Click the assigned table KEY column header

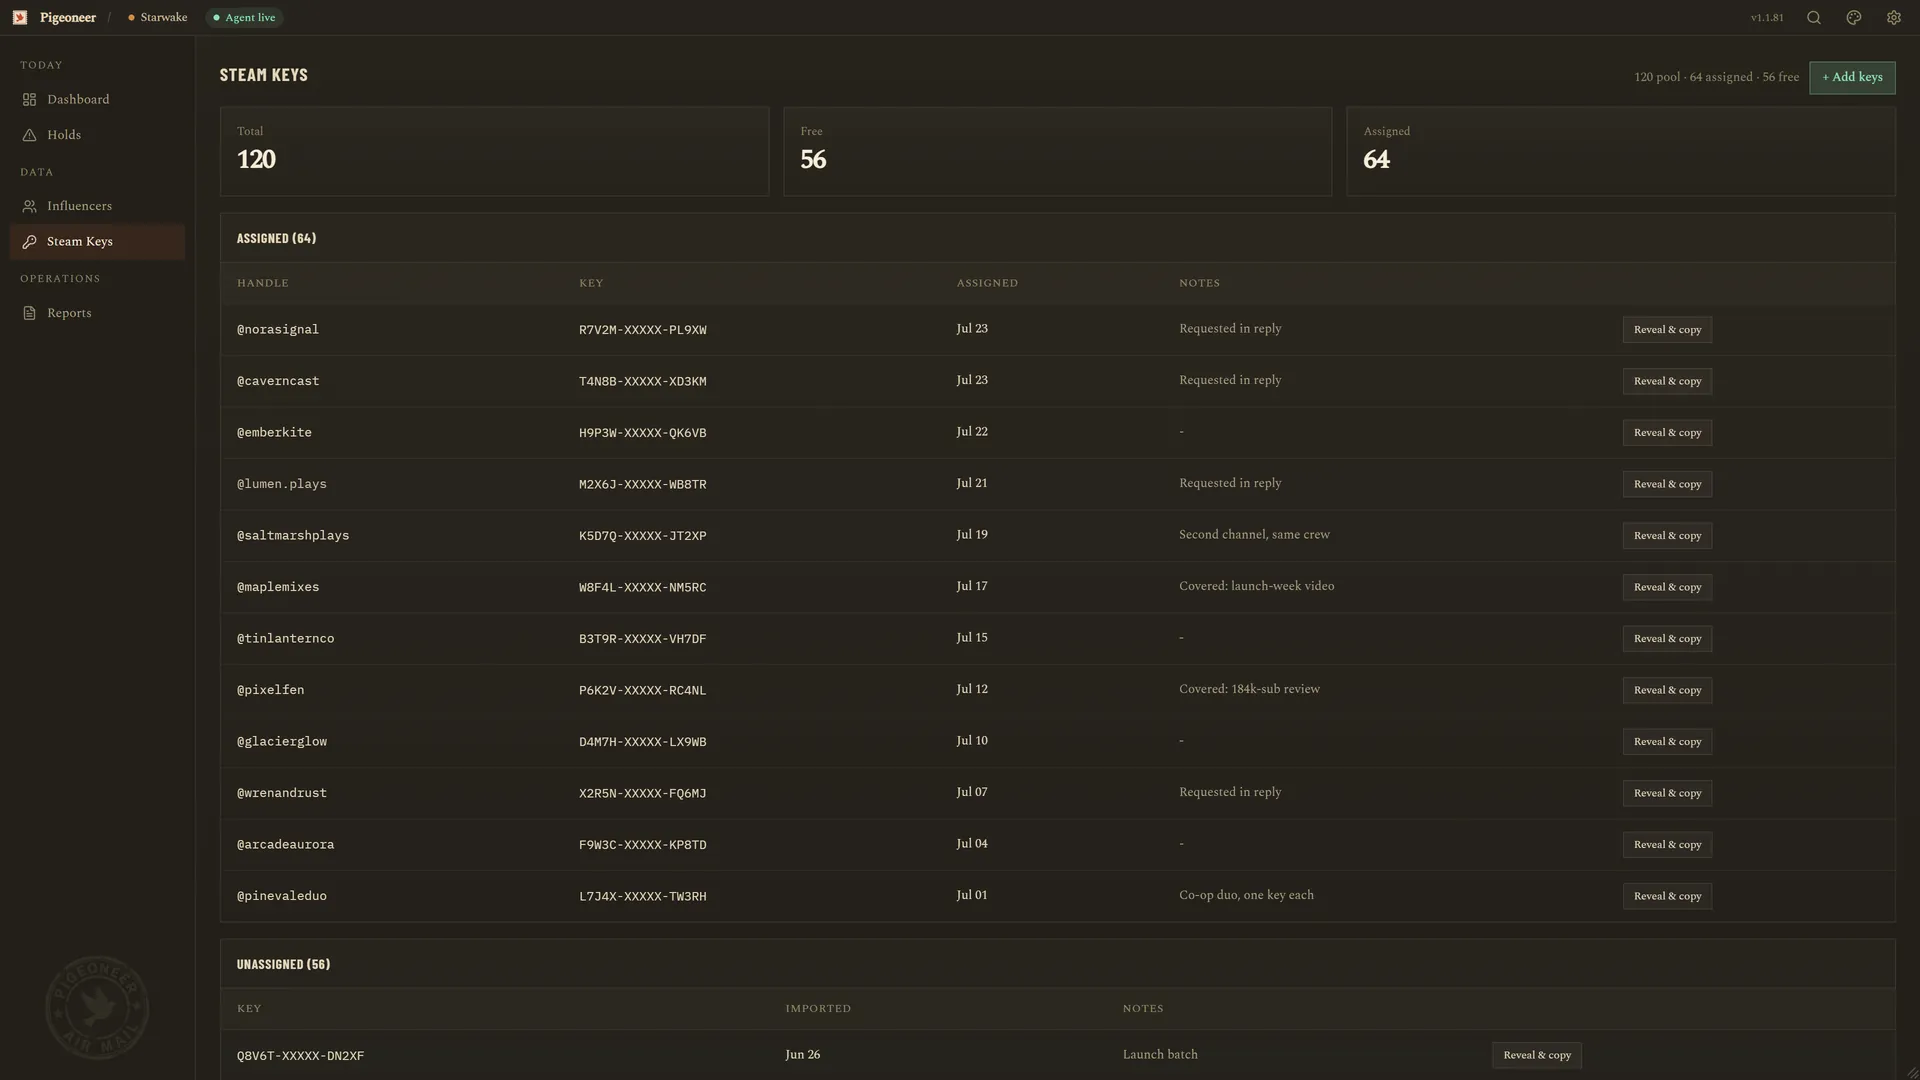(x=591, y=283)
